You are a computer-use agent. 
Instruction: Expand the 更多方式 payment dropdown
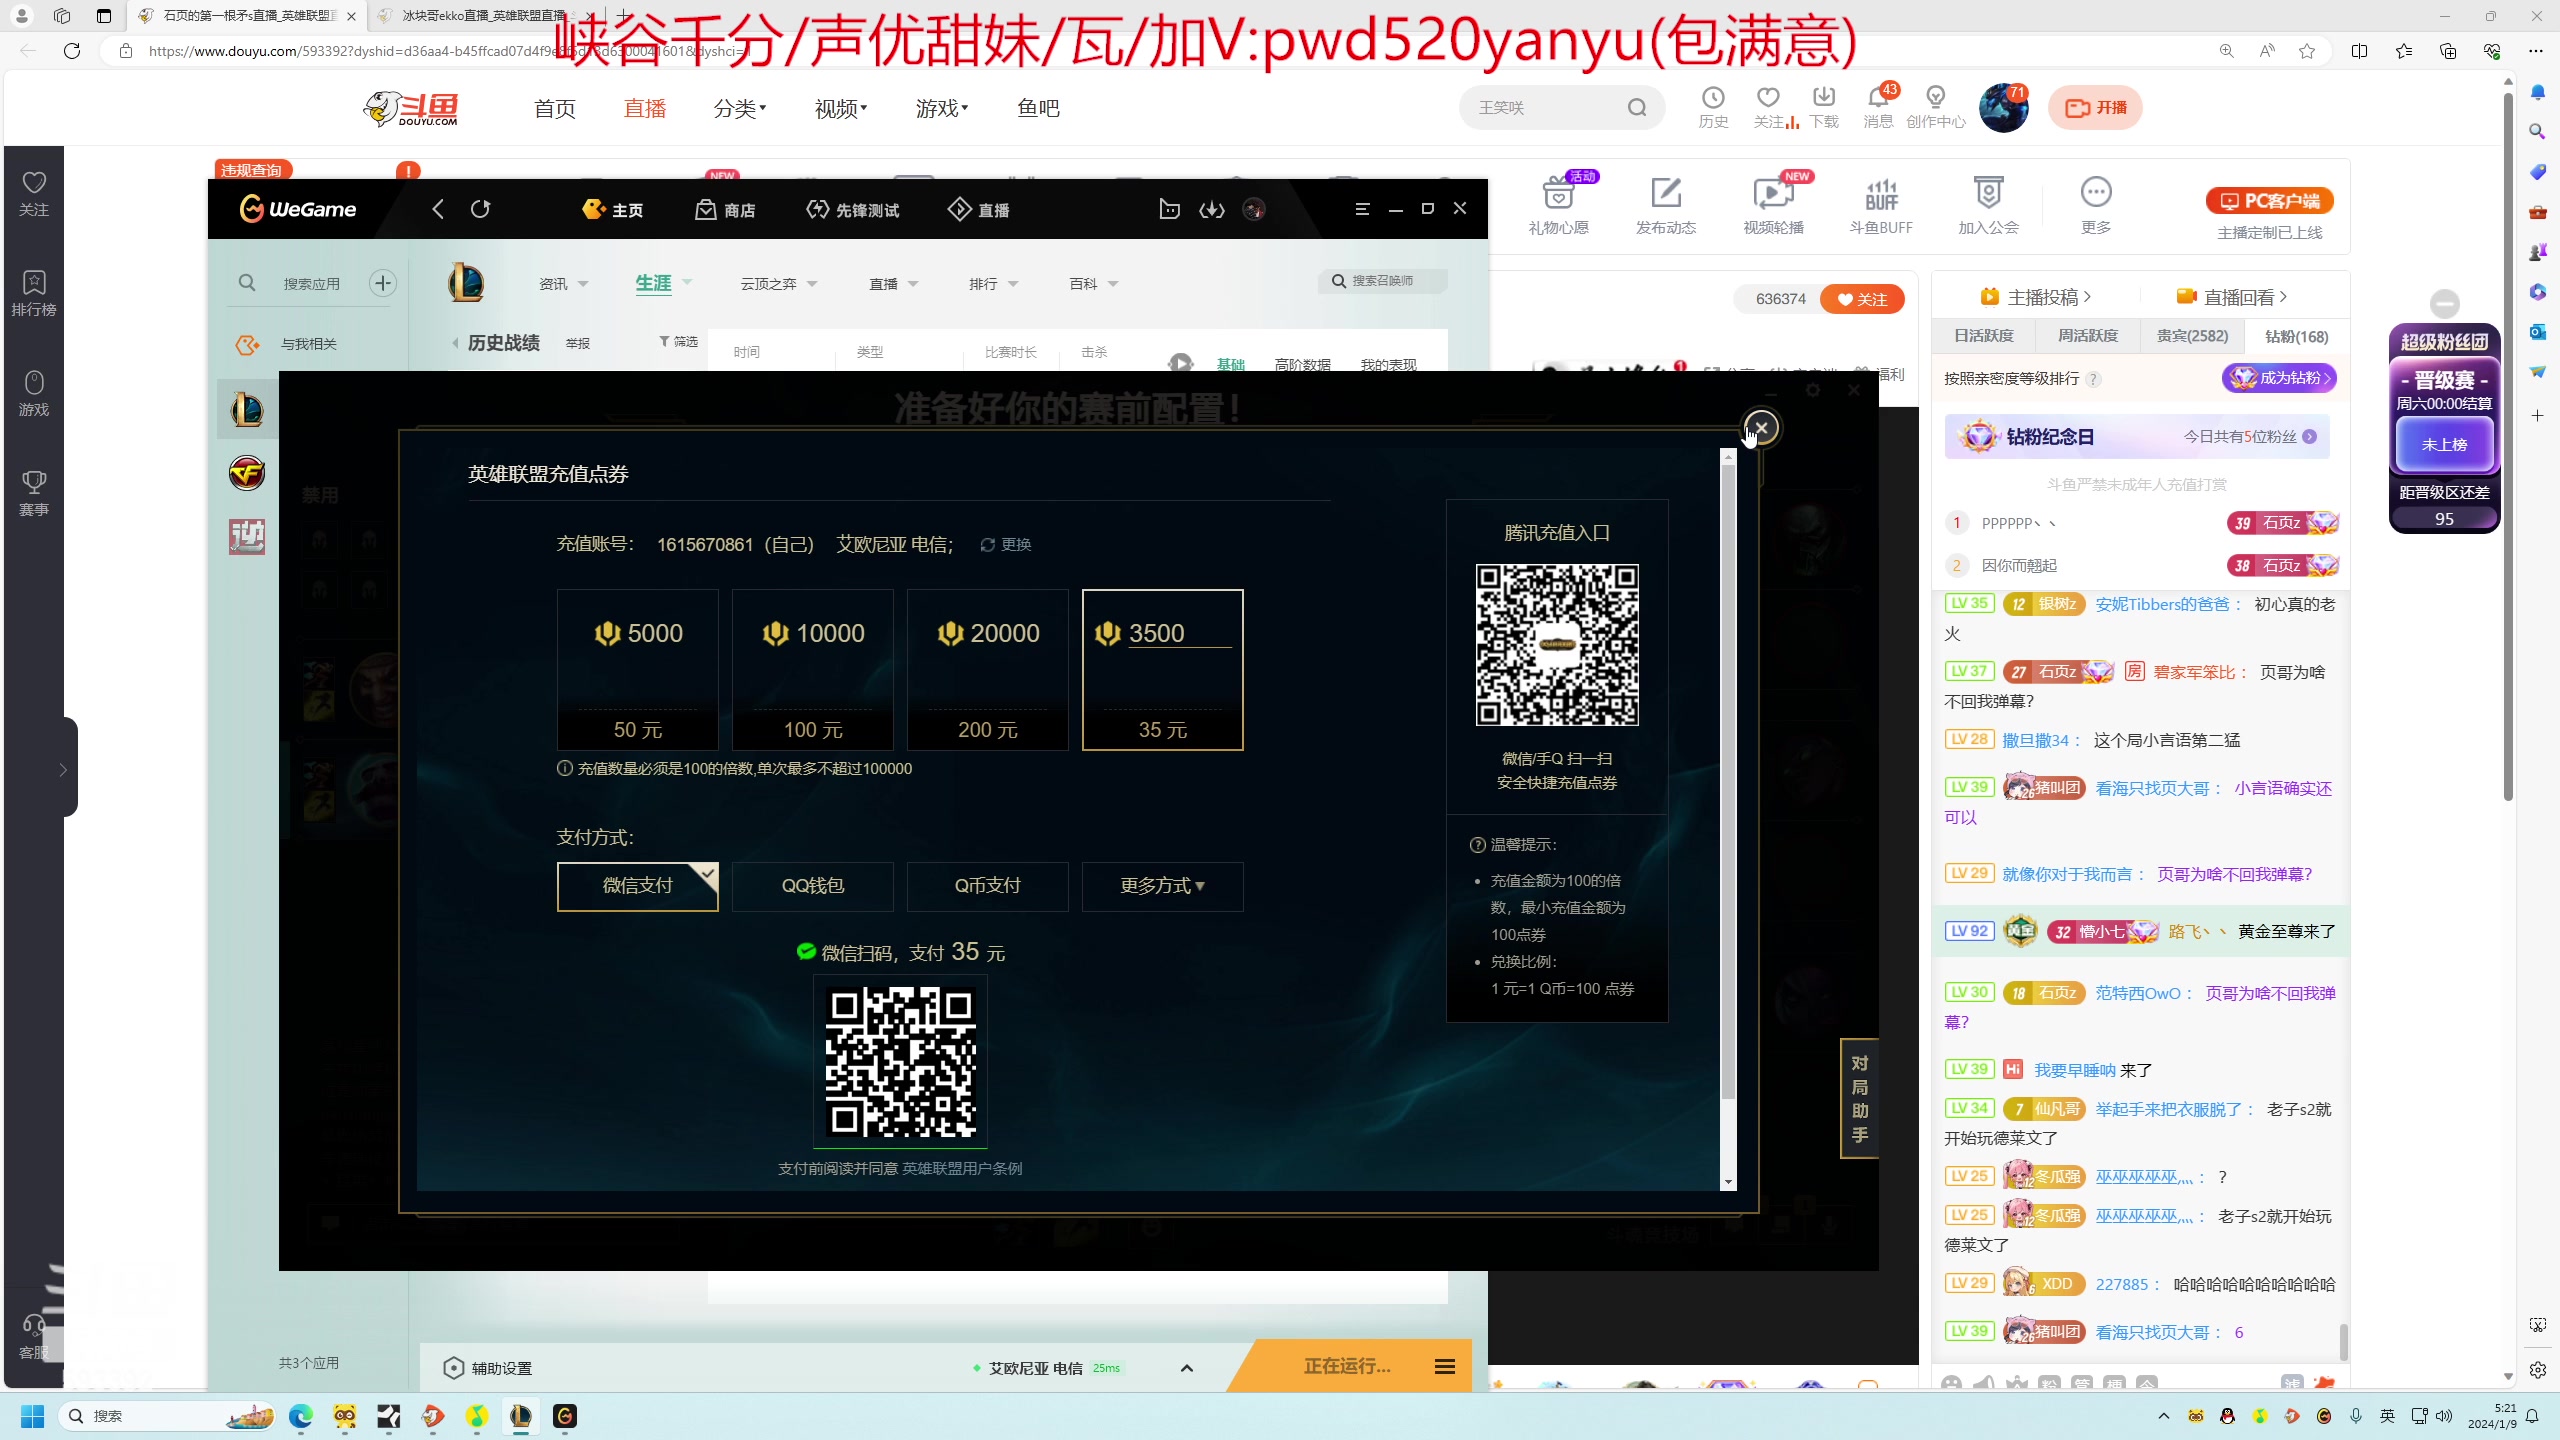coord(1163,886)
